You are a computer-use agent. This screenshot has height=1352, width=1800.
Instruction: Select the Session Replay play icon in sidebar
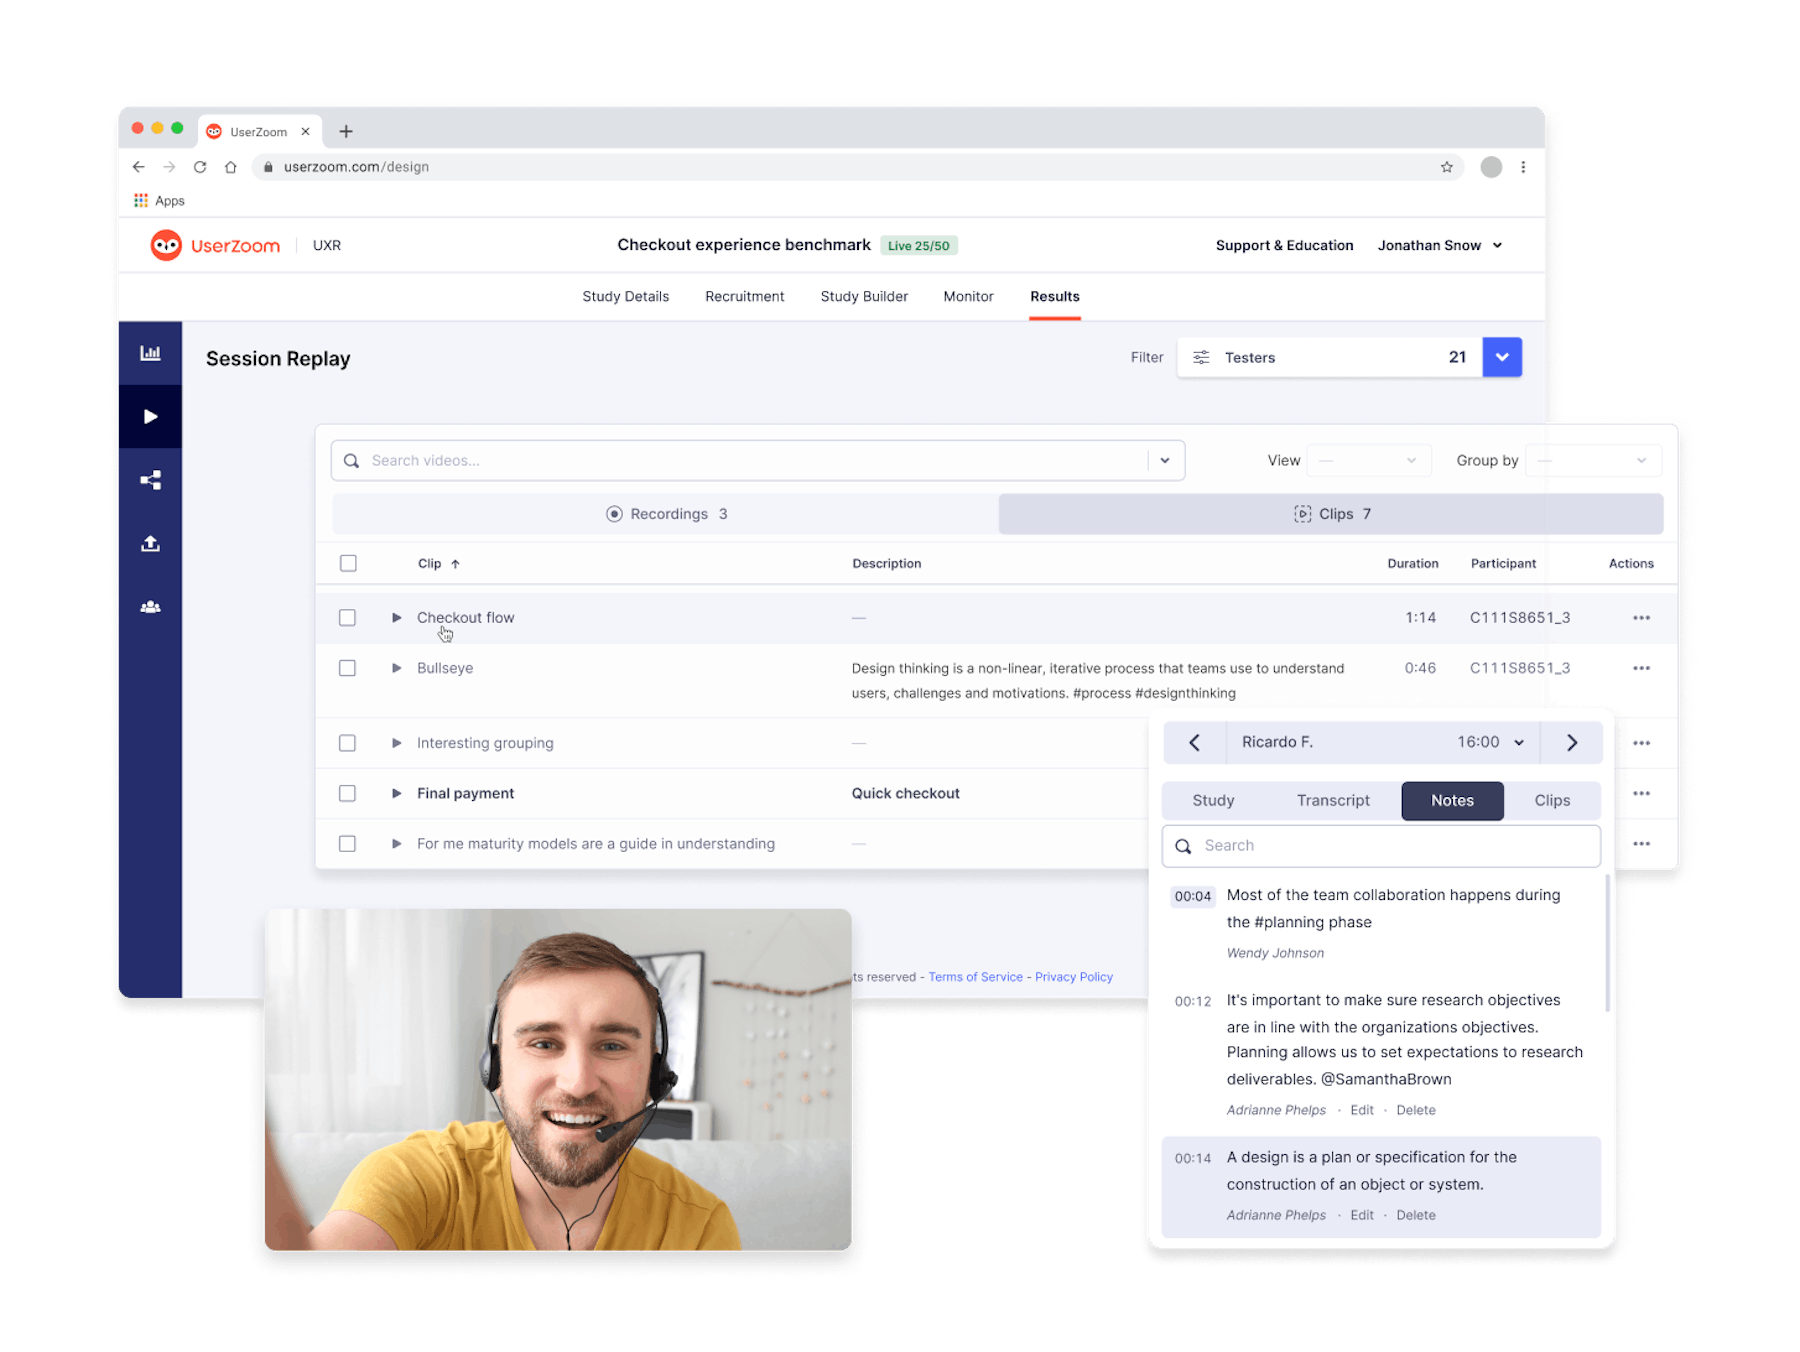coord(150,416)
